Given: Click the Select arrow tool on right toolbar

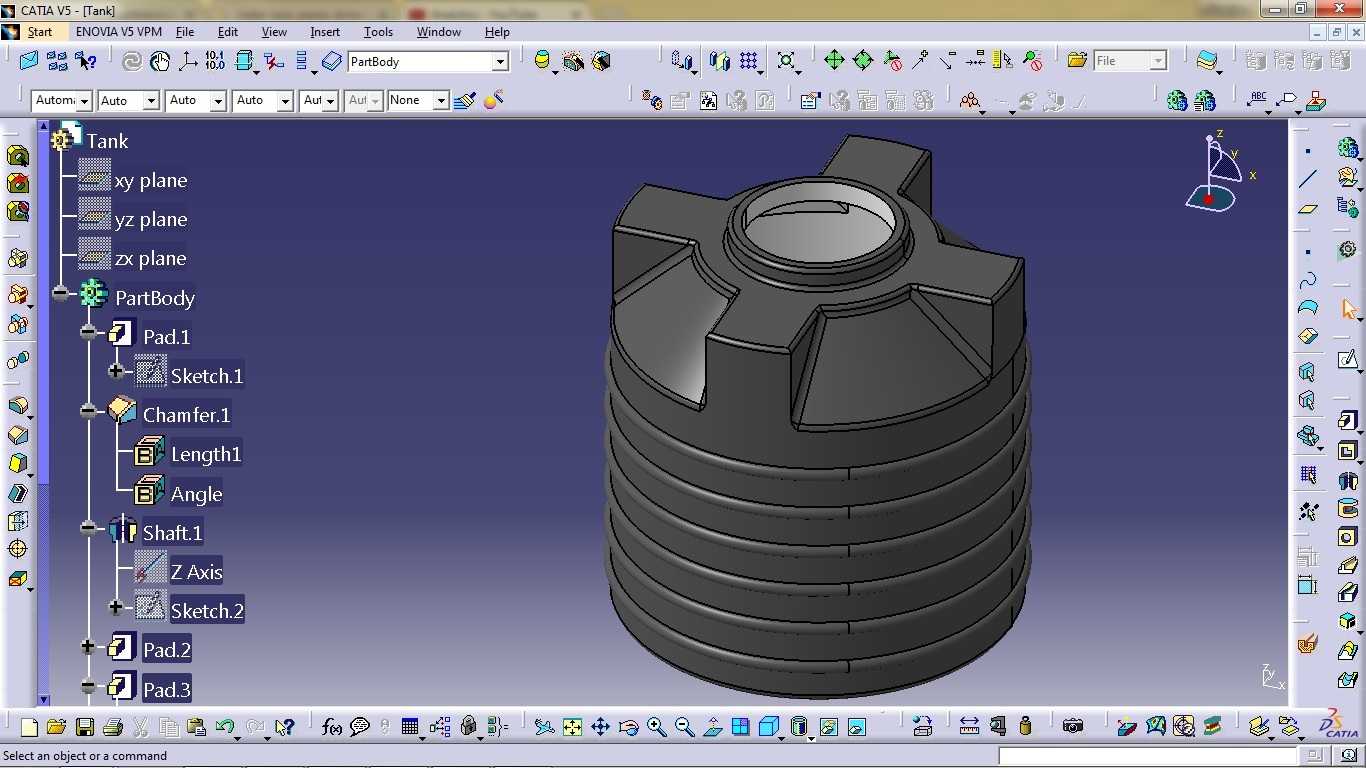Looking at the screenshot, I should coord(1348,309).
